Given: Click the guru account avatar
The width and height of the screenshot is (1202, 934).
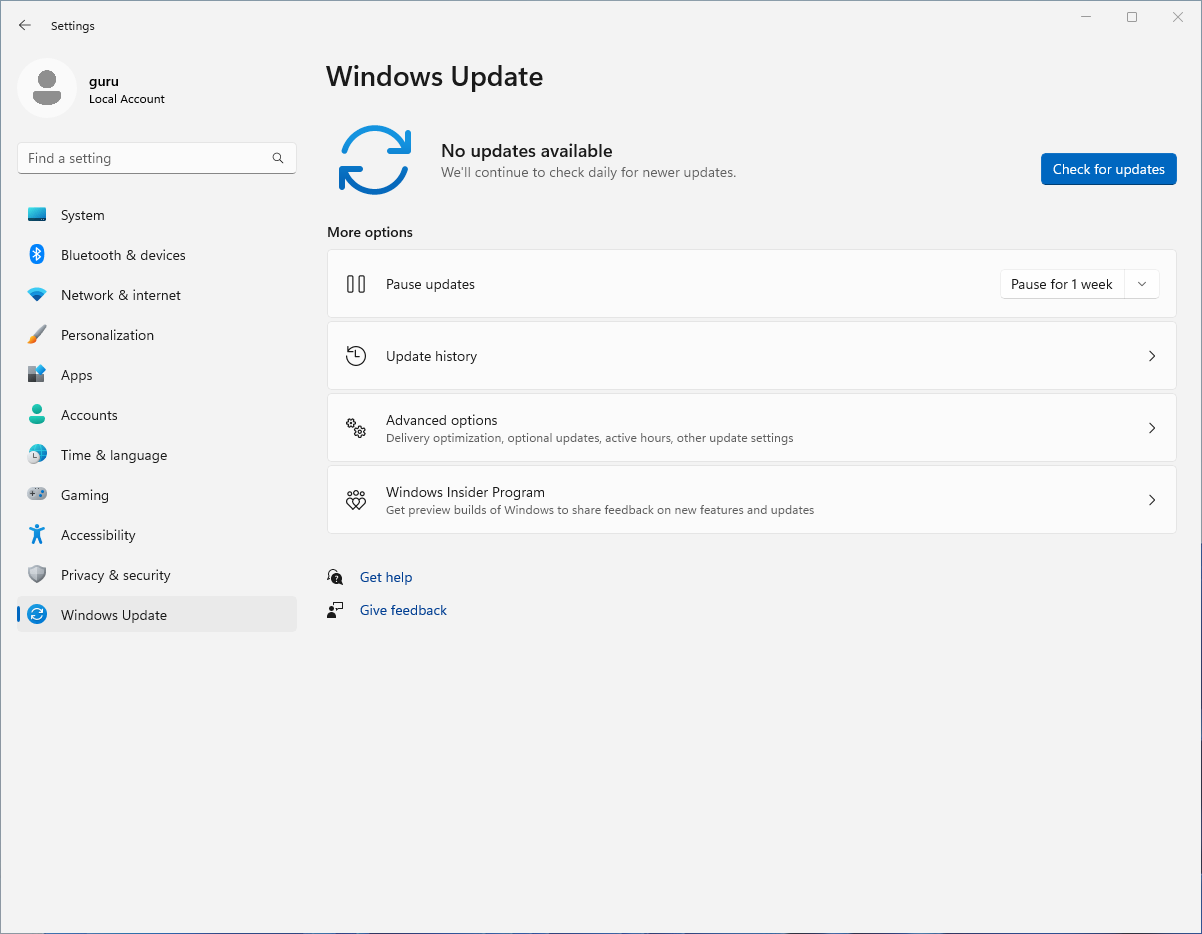Looking at the screenshot, I should (47, 88).
